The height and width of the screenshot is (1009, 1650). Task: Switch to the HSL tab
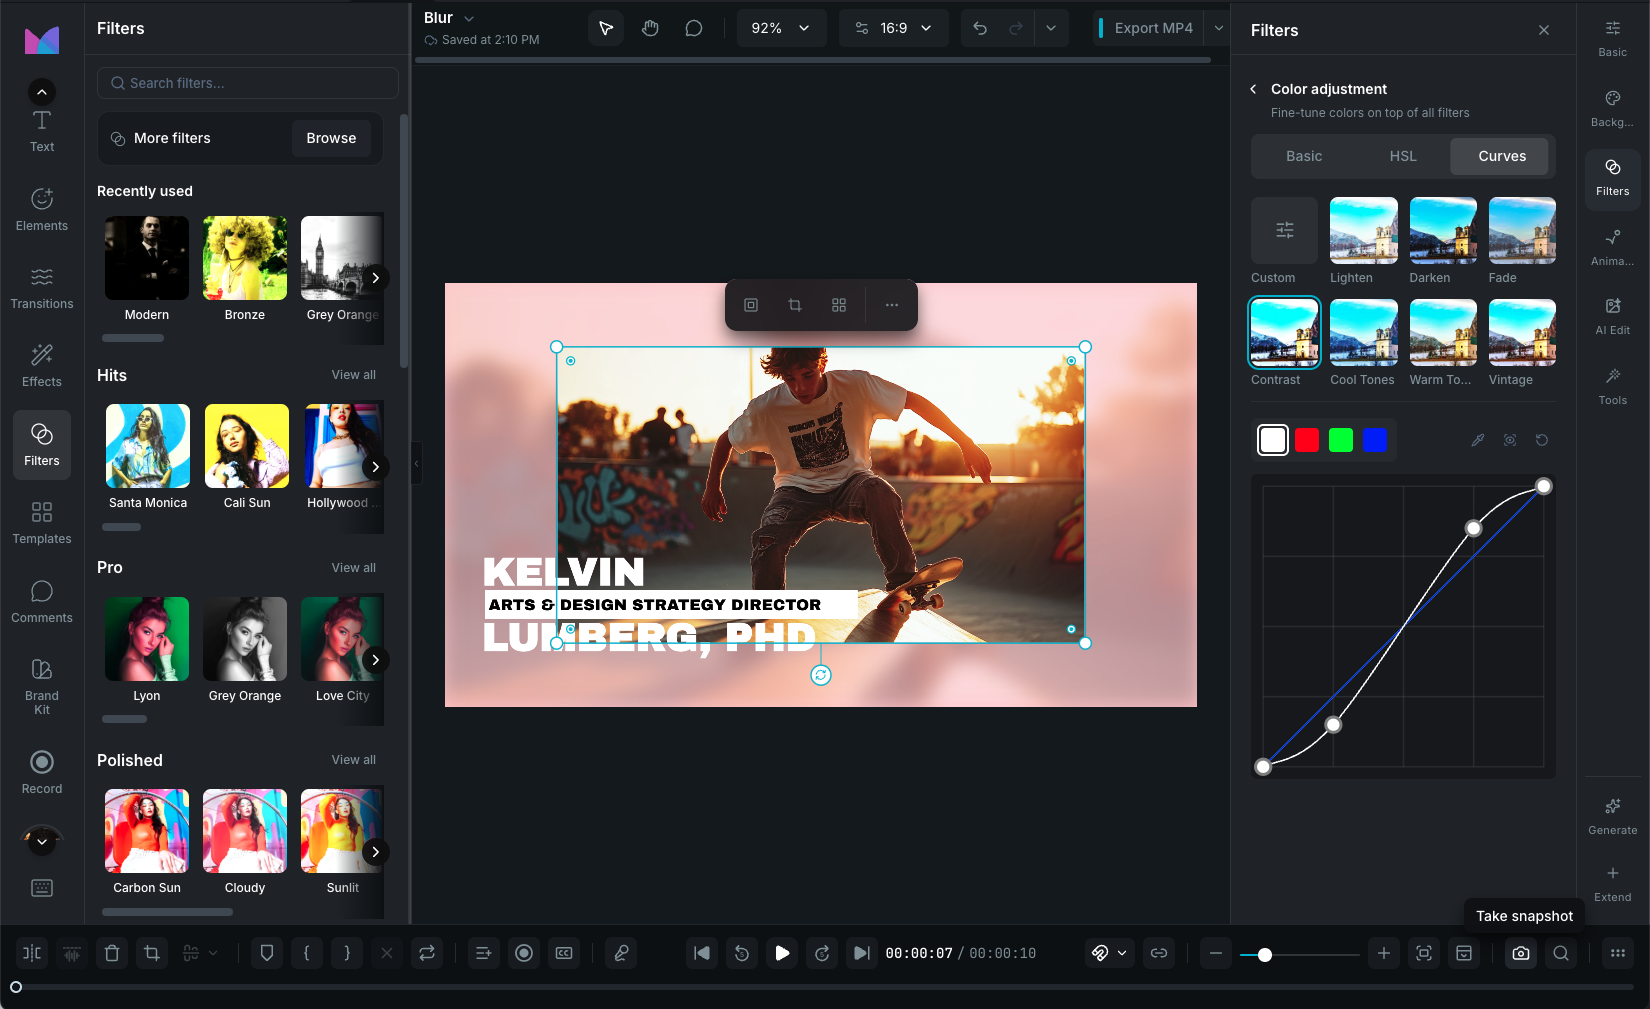pyautogui.click(x=1403, y=156)
